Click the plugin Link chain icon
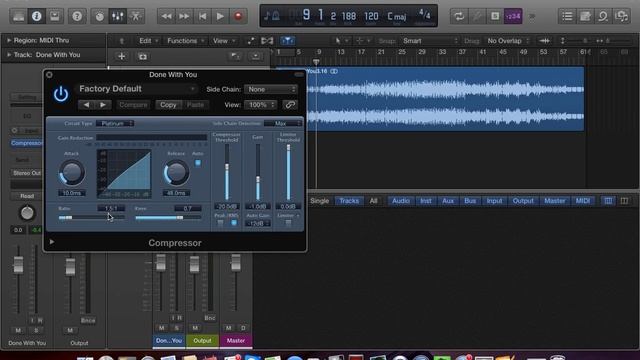 [x=290, y=105]
